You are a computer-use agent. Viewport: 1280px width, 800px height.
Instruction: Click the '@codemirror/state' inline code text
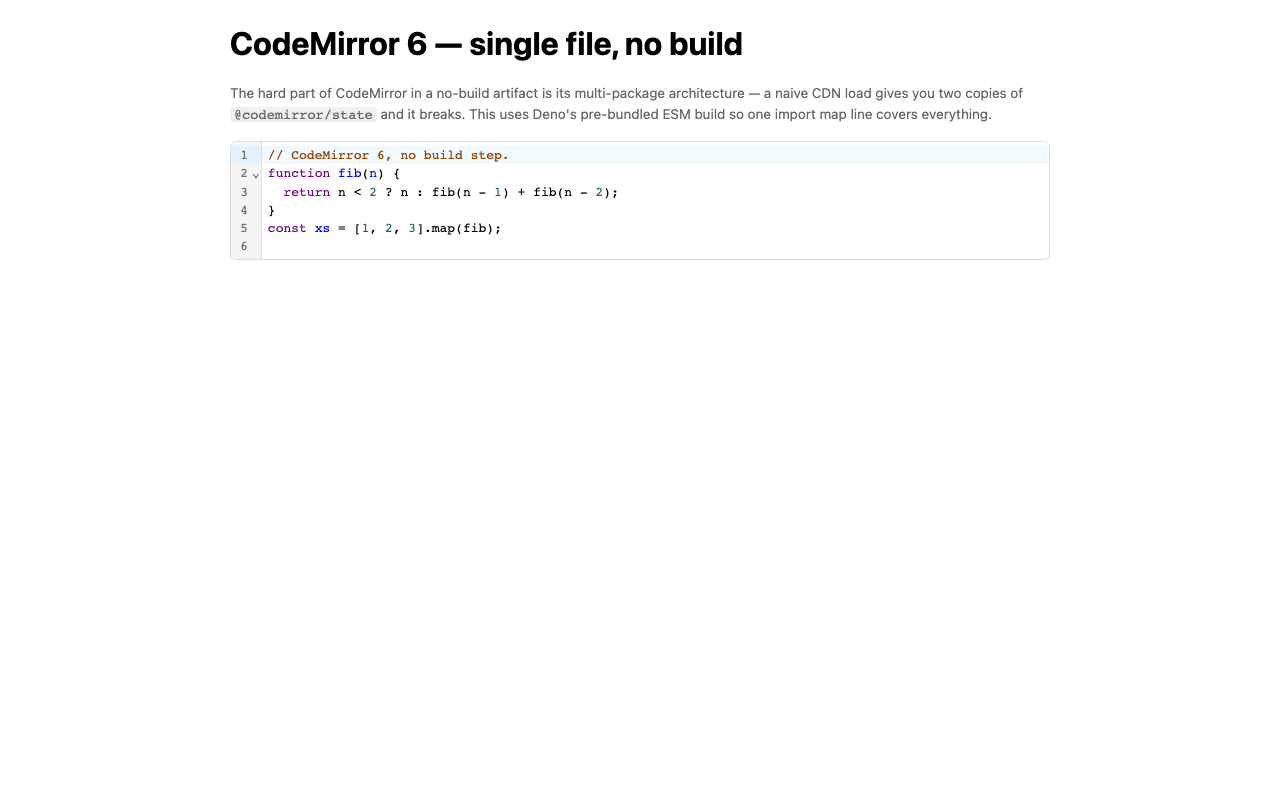click(304, 115)
